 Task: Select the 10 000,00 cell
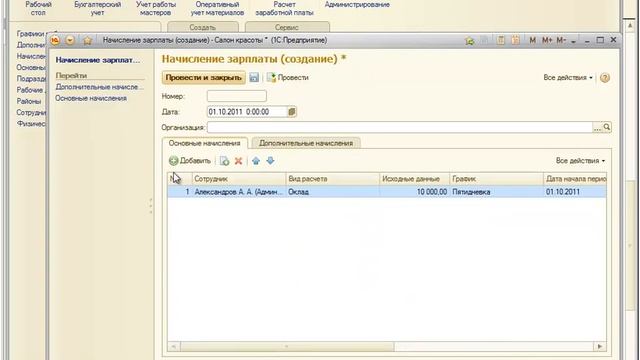415,192
